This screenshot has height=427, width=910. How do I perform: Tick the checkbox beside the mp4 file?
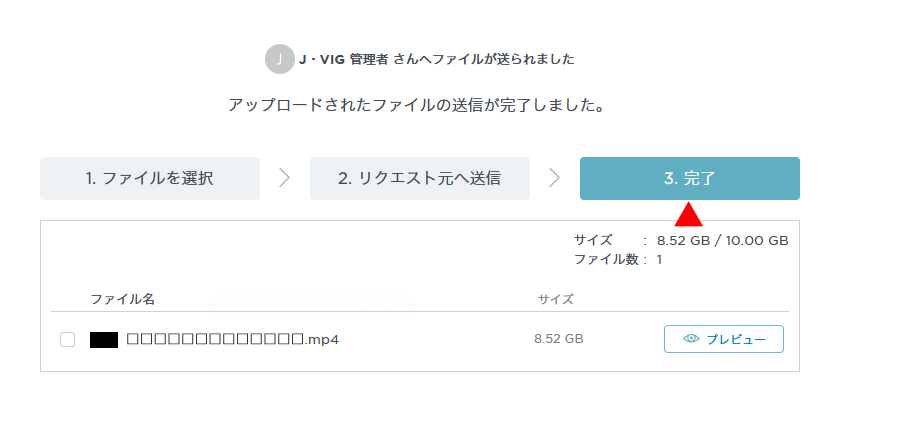pos(67,339)
